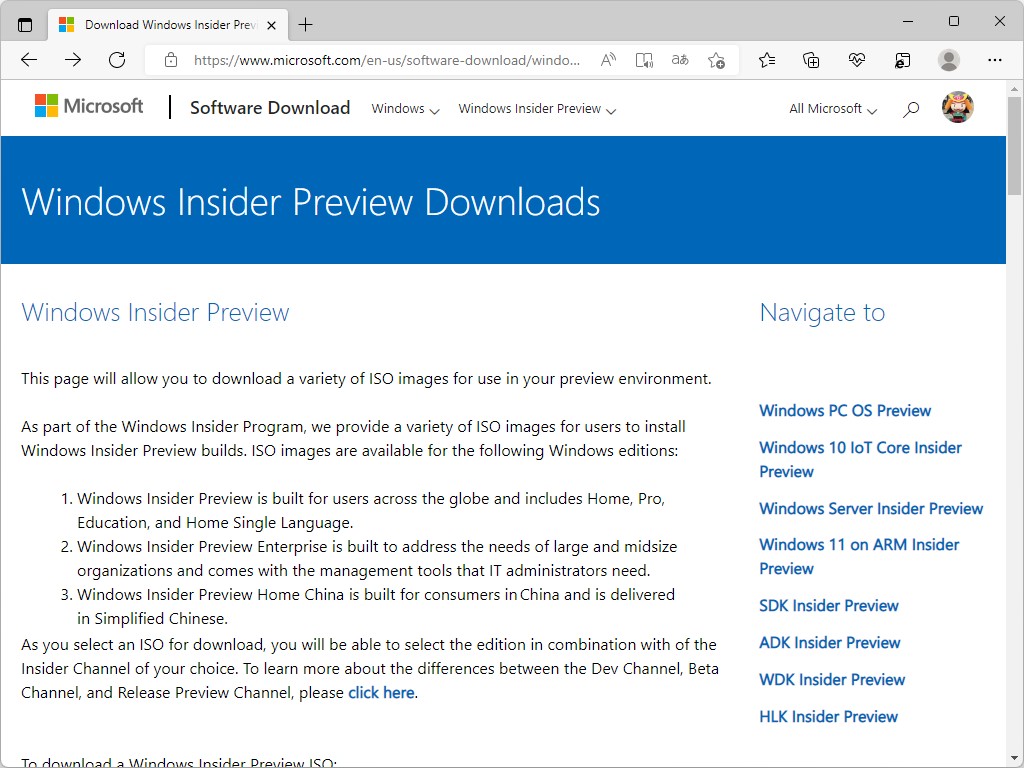Open the site search magnifier icon

[911, 109]
